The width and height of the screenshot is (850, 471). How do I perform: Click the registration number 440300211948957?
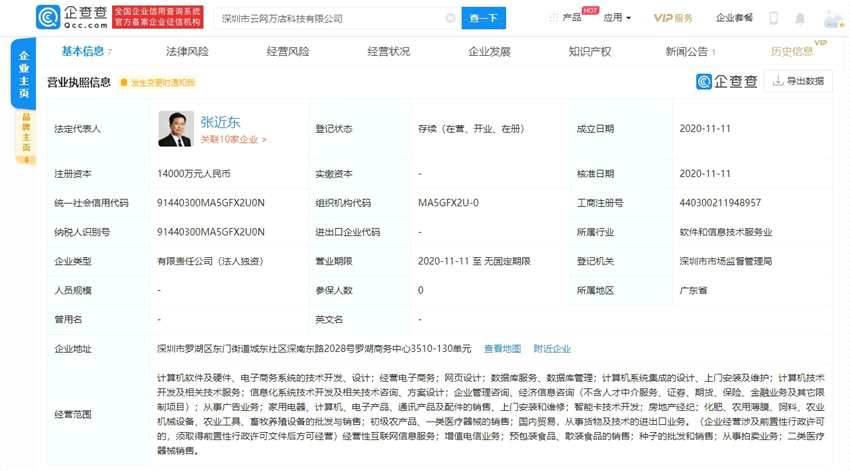click(720, 203)
